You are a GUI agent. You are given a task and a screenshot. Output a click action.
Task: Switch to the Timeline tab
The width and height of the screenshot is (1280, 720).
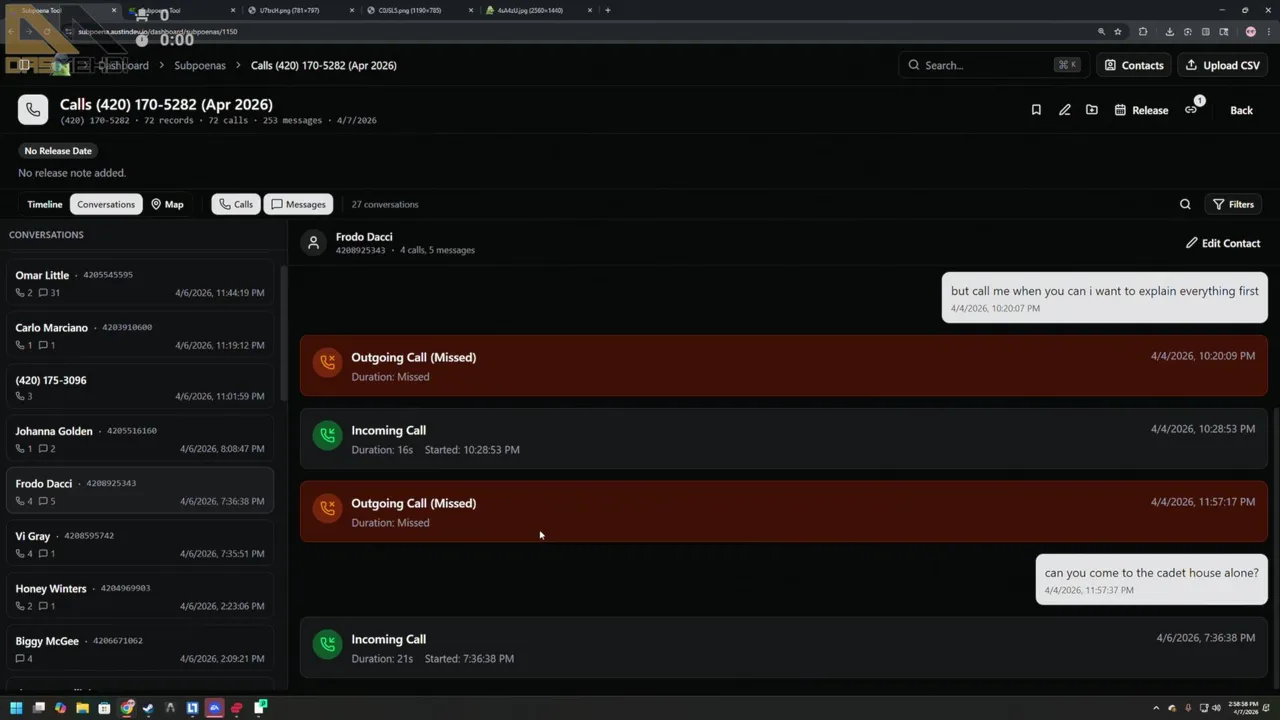pos(44,204)
